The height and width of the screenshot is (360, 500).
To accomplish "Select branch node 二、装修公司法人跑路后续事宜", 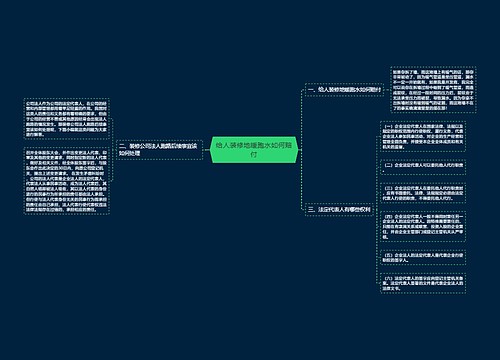I will pos(160,150).
